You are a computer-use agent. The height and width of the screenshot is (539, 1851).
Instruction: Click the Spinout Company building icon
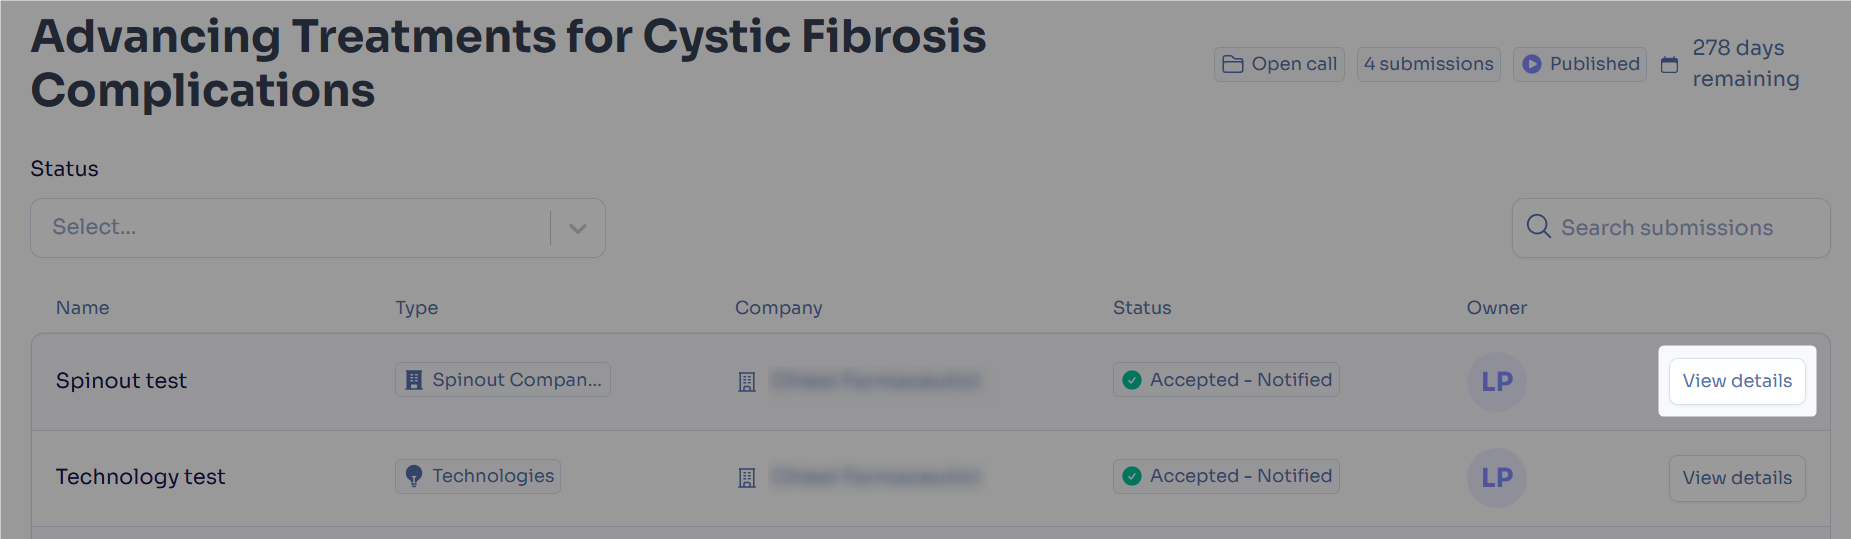pyautogui.click(x=414, y=380)
